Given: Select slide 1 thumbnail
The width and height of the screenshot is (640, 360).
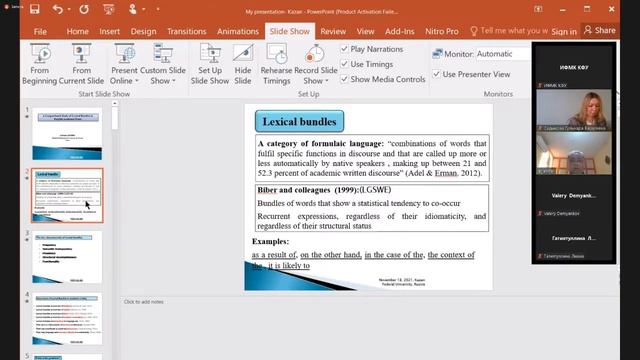Looking at the screenshot, I should click(67, 134).
